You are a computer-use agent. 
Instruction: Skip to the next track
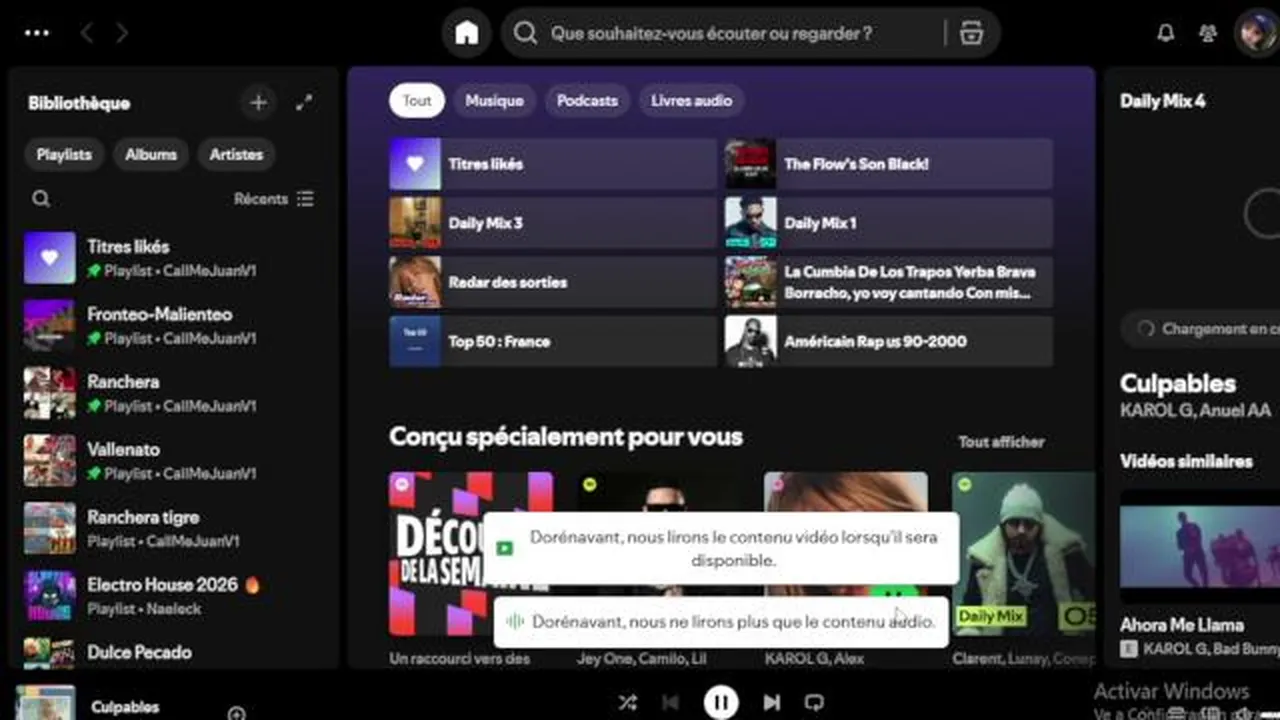[x=771, y=703]
